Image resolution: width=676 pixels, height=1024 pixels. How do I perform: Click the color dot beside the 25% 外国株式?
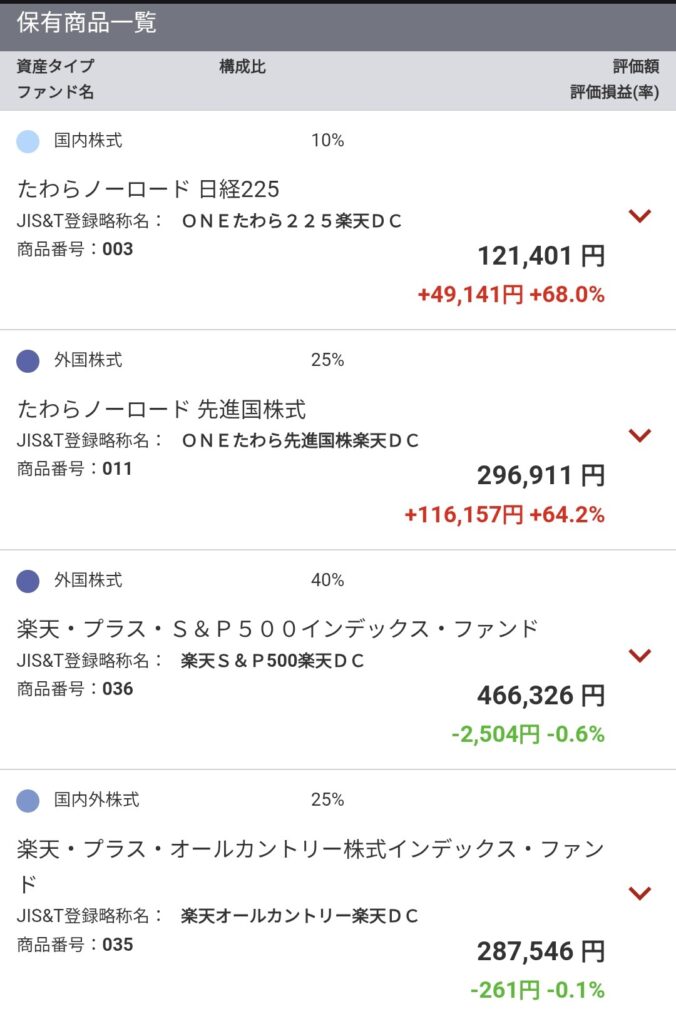click(x=28, y=361)
